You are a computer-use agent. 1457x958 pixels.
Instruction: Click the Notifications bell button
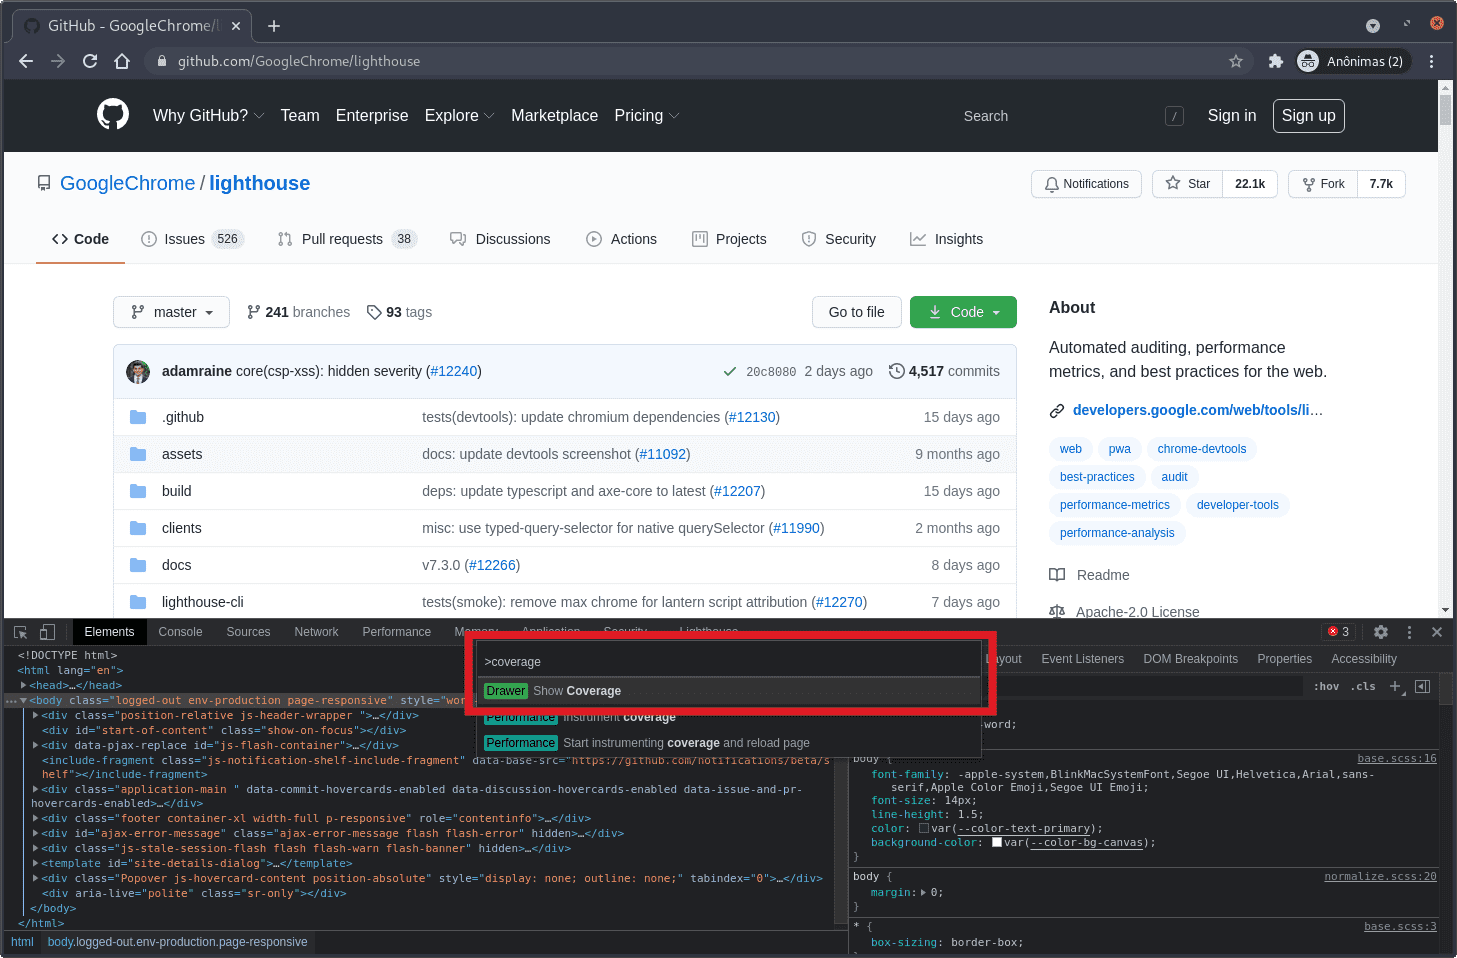pyautogui.click(x=1086, y=184)
